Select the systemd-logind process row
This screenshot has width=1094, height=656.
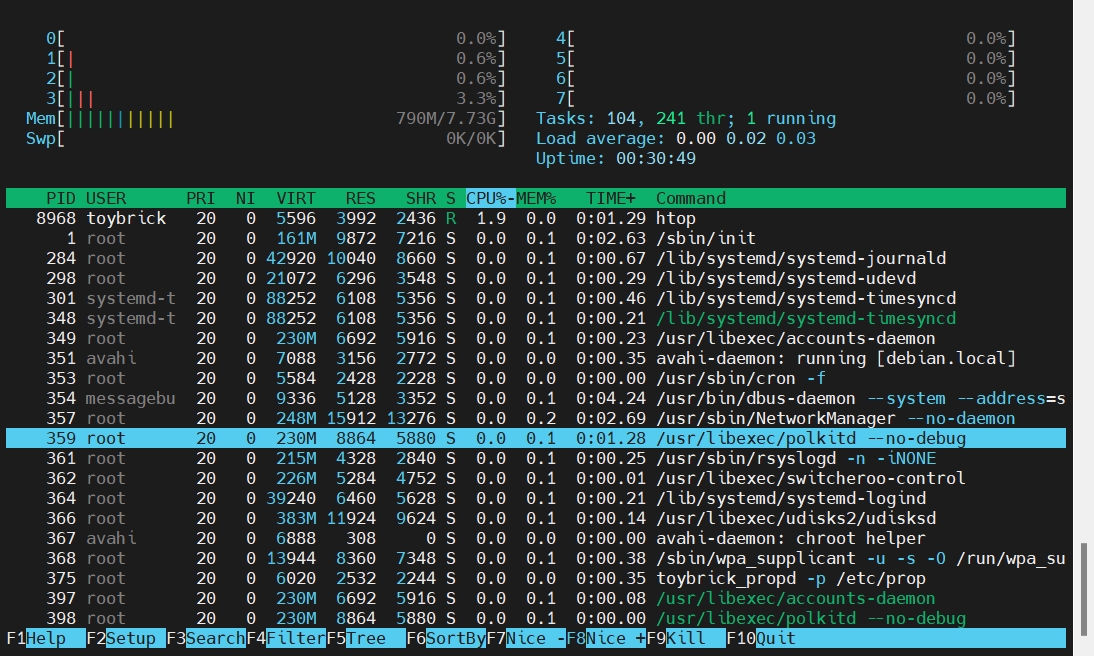pyautogui.click(x=536, y=498)
